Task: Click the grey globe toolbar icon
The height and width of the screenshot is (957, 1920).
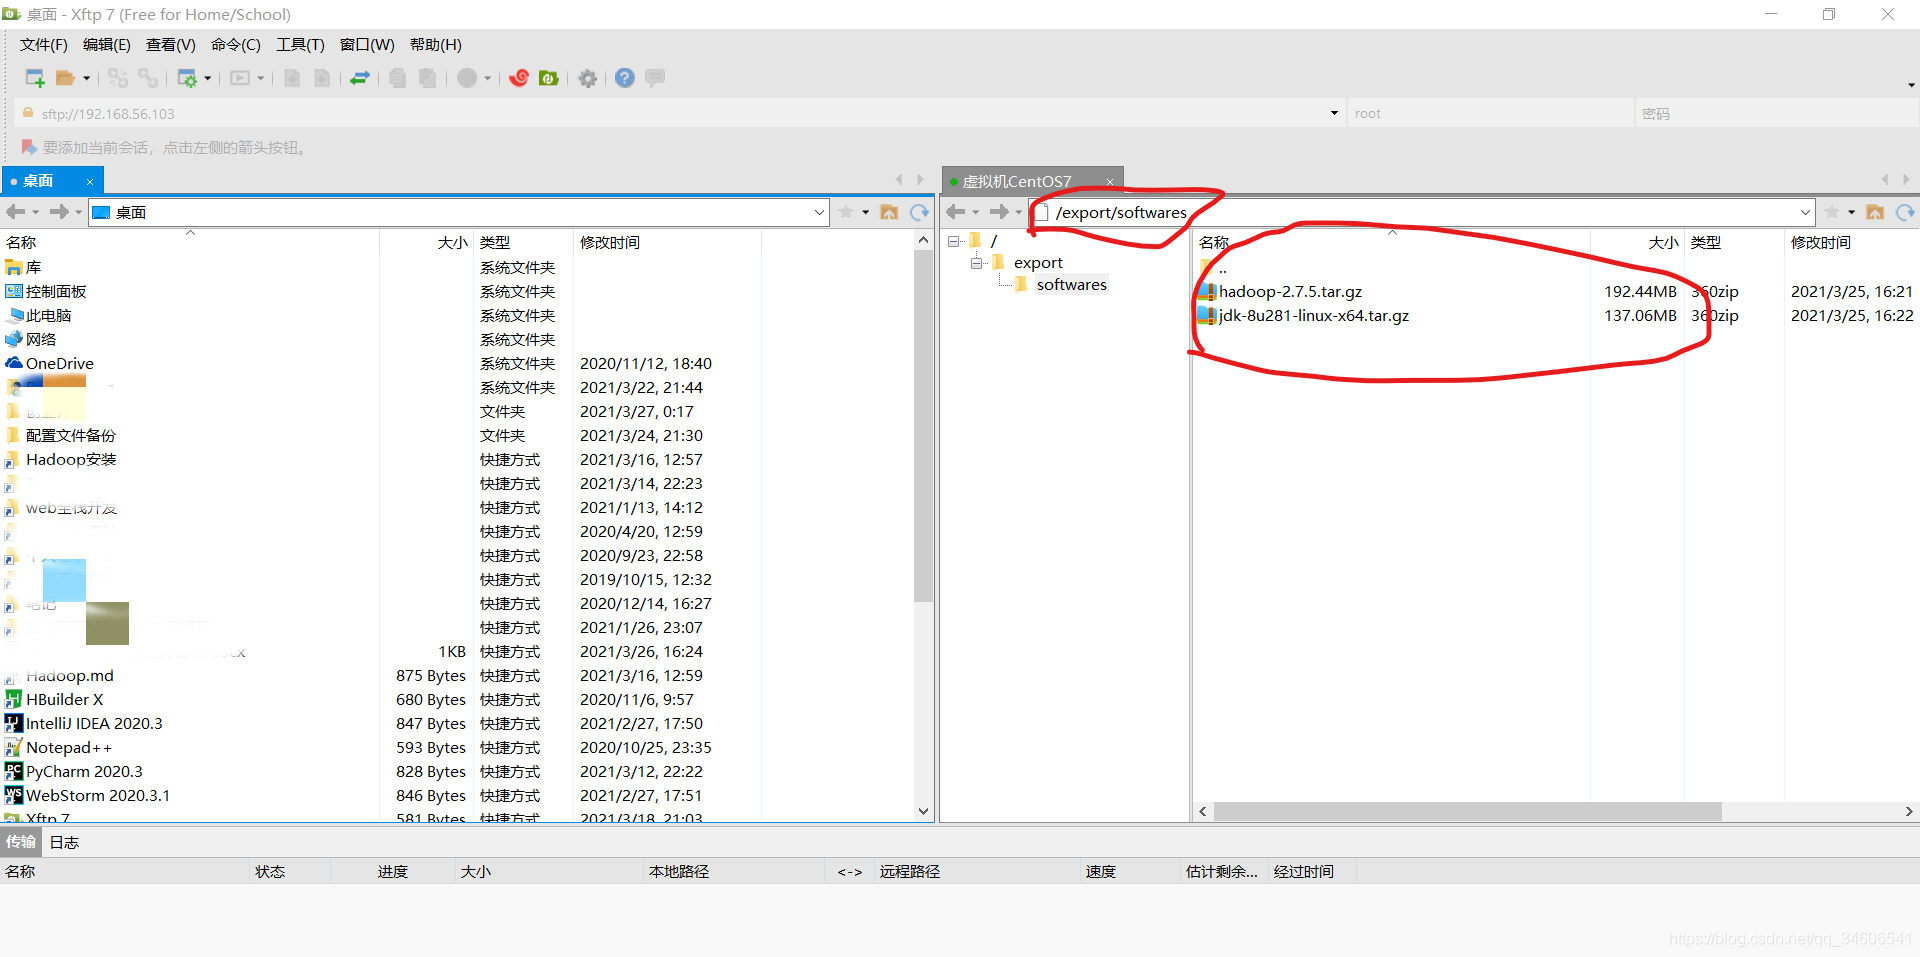Action: (467, 78)
